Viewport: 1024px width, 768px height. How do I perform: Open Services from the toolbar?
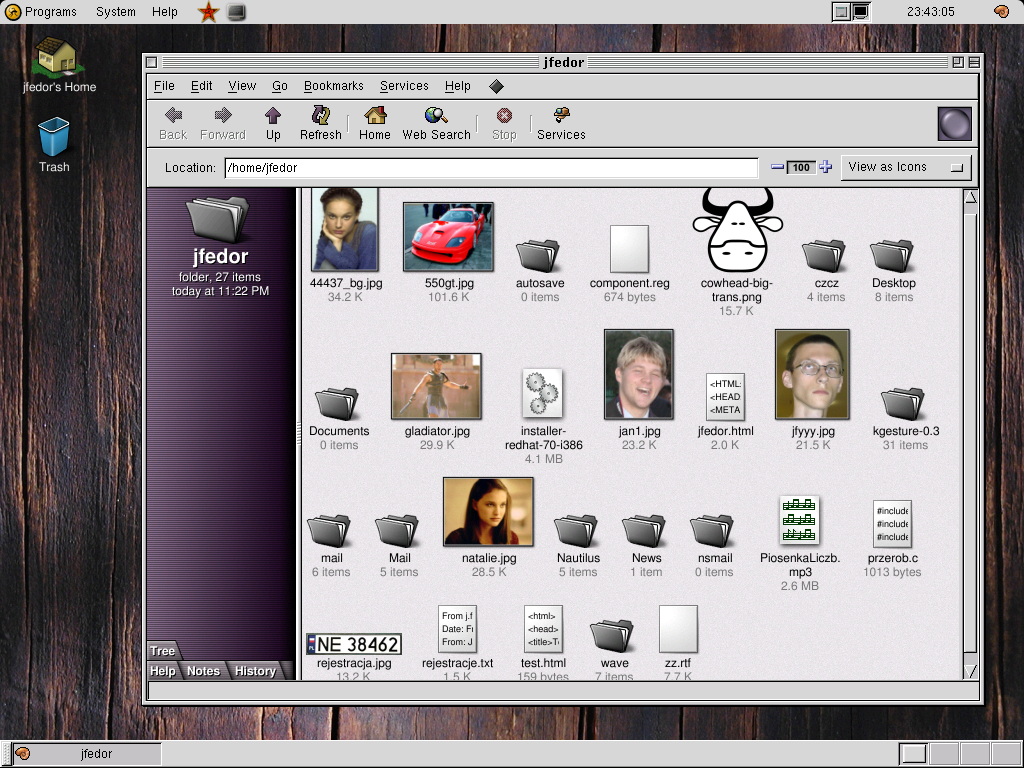560,122
